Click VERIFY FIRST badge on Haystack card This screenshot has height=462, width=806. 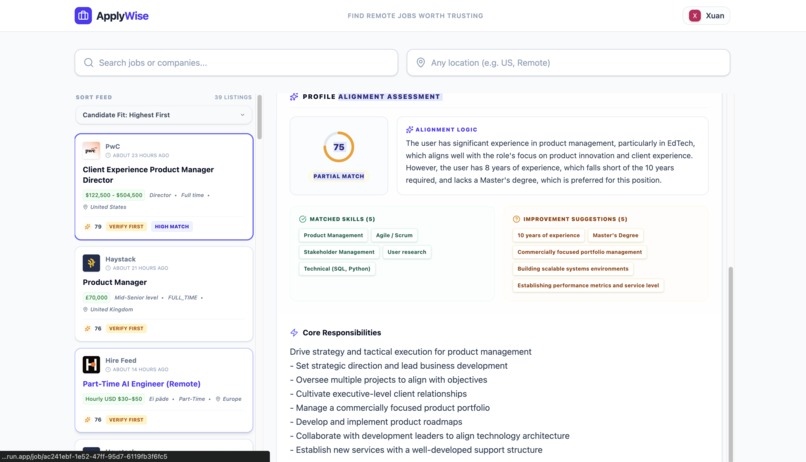(126, 328)
